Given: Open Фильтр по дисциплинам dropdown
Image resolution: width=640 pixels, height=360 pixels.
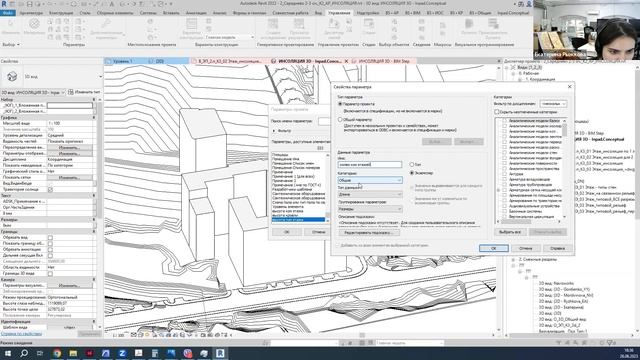Looking at the screenshot, I should pyautogui.click(x=553, y=104).
